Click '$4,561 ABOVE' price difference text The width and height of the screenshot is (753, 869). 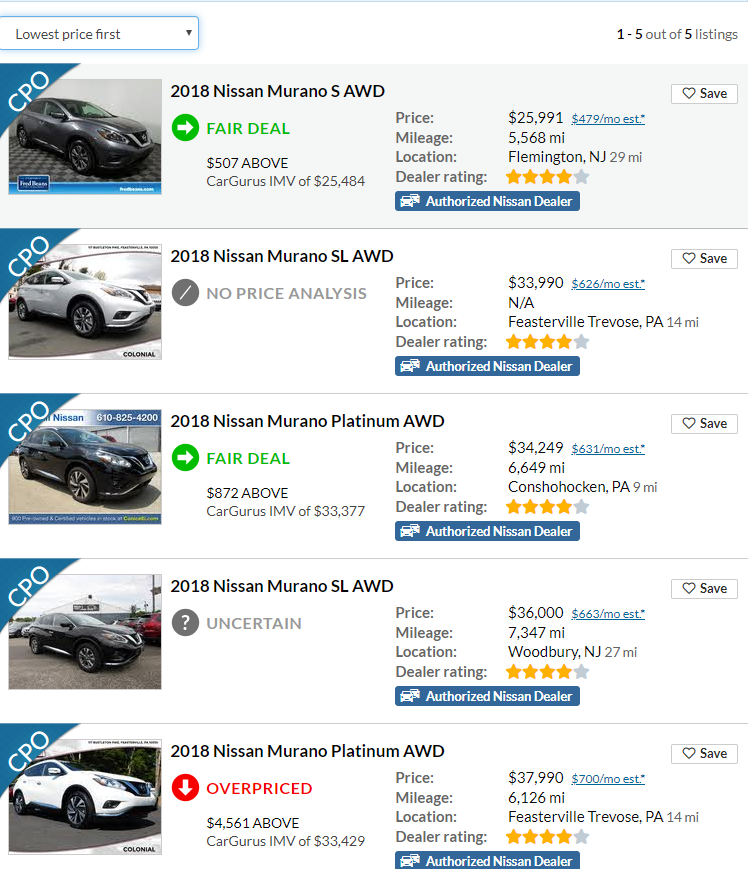pyautogui.click(x=253, y=824)
